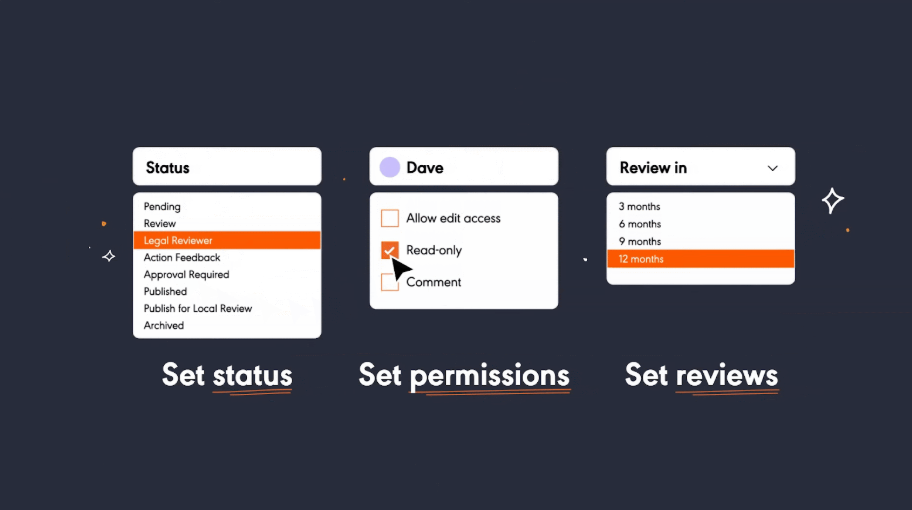
Task: Pick Approval Required status
Action: (186, 274)
